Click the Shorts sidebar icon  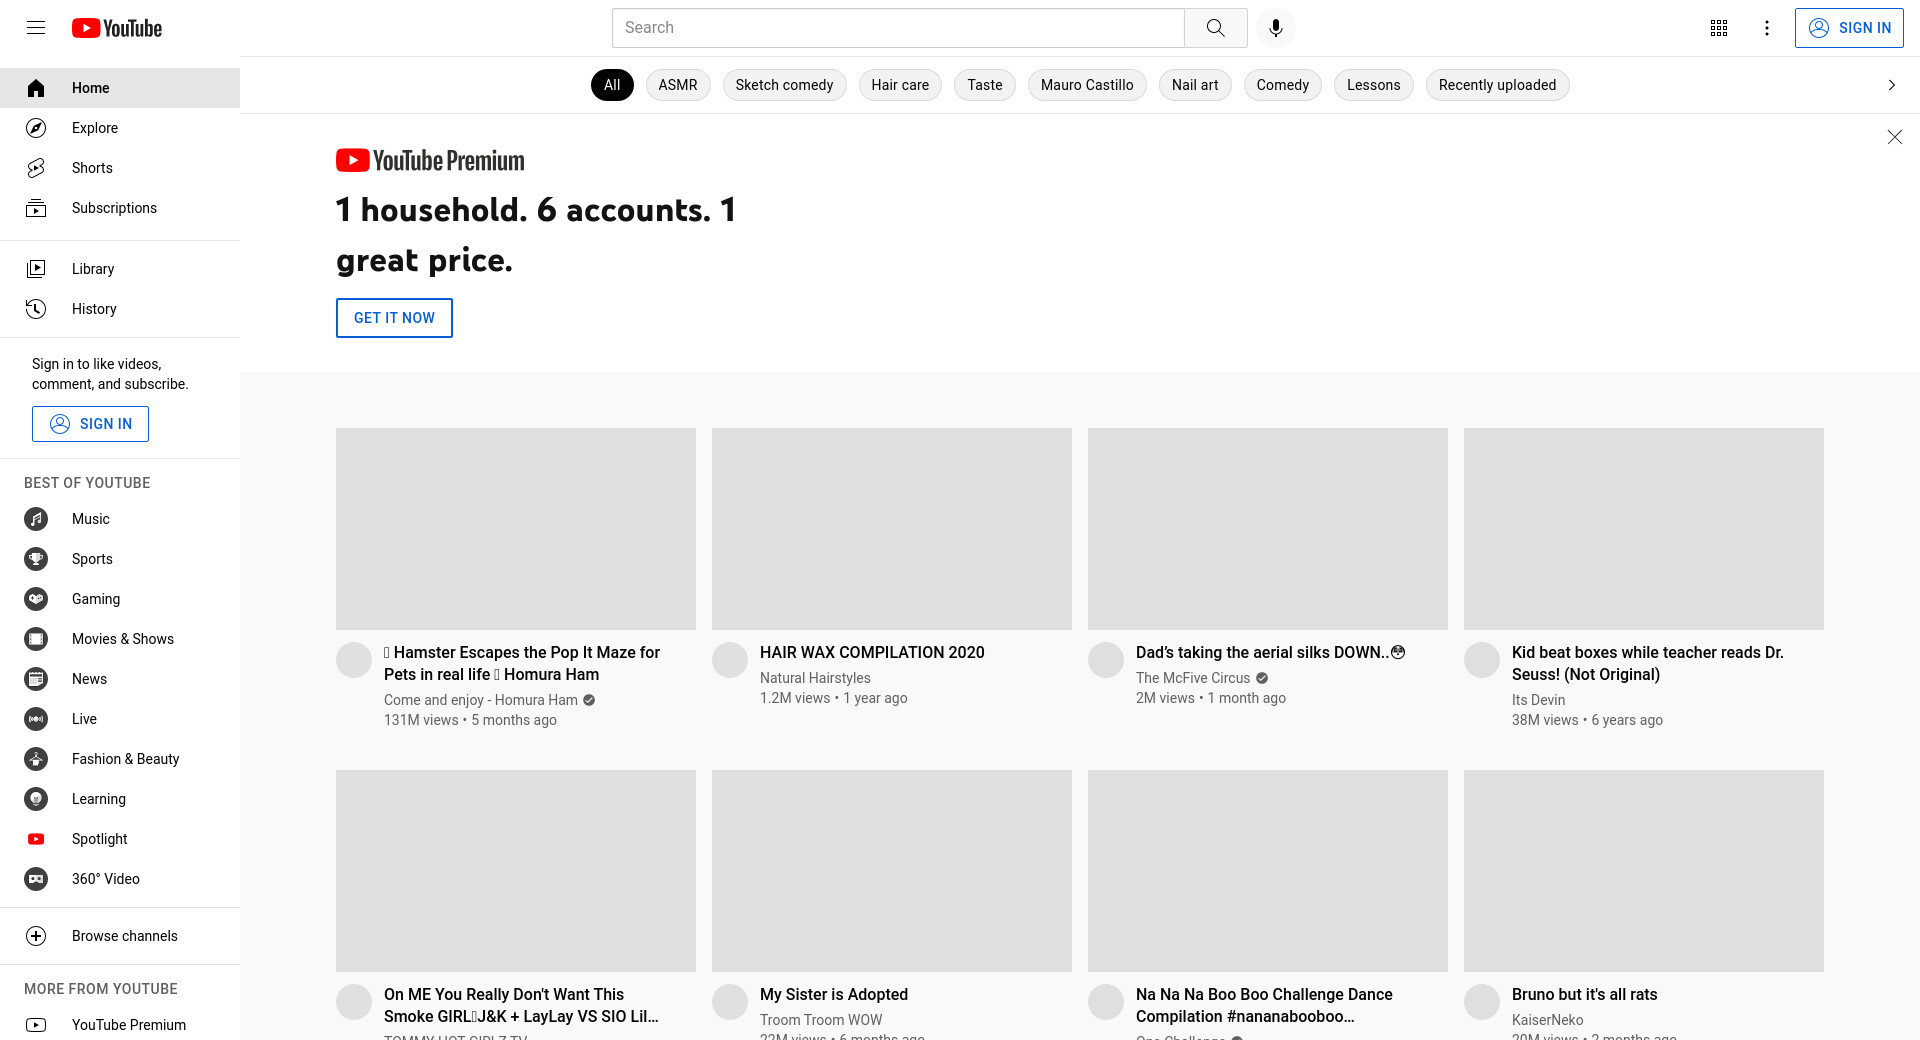36,168
